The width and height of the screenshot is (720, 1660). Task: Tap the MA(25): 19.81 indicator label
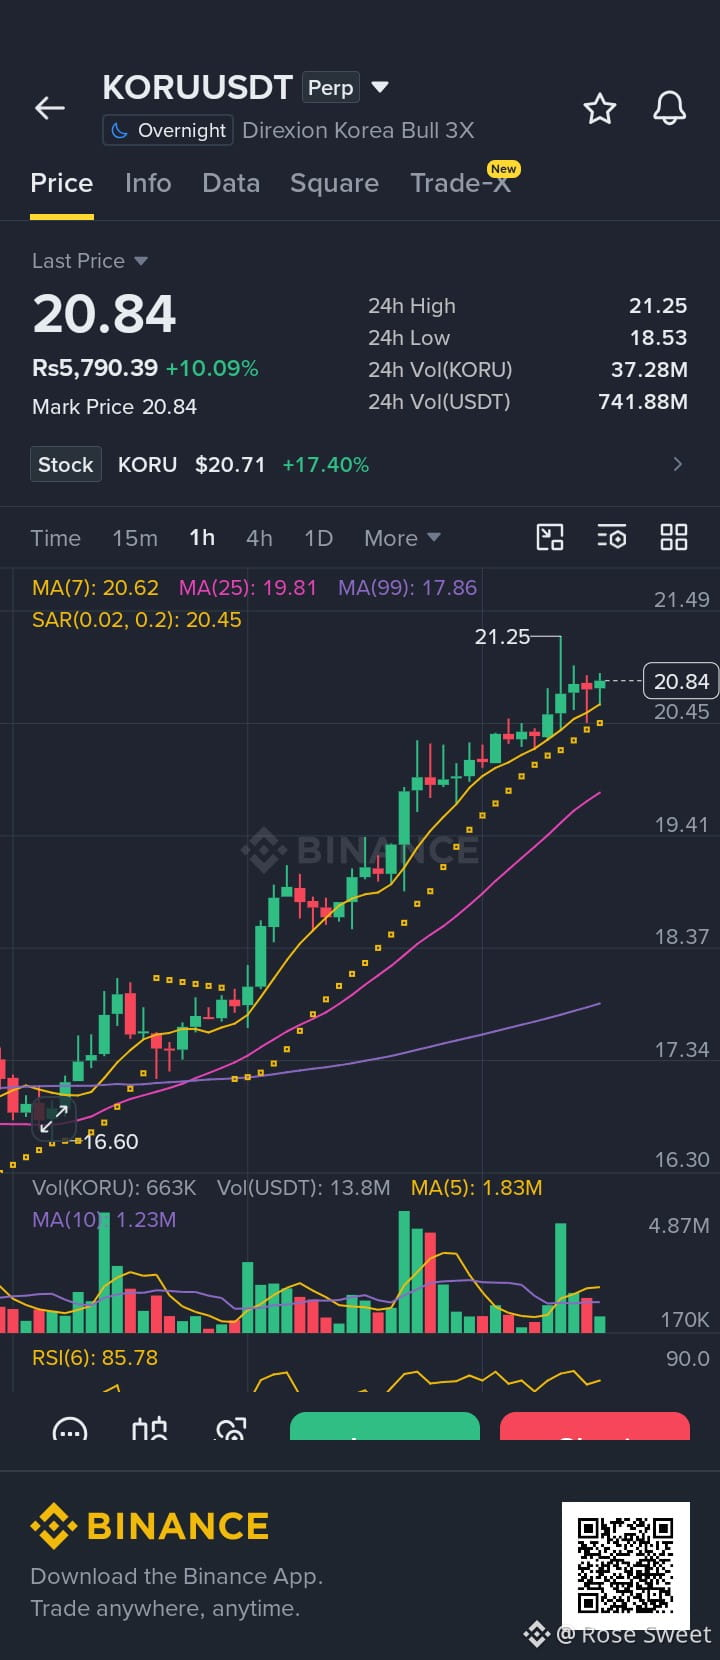(x=248, y=588)
